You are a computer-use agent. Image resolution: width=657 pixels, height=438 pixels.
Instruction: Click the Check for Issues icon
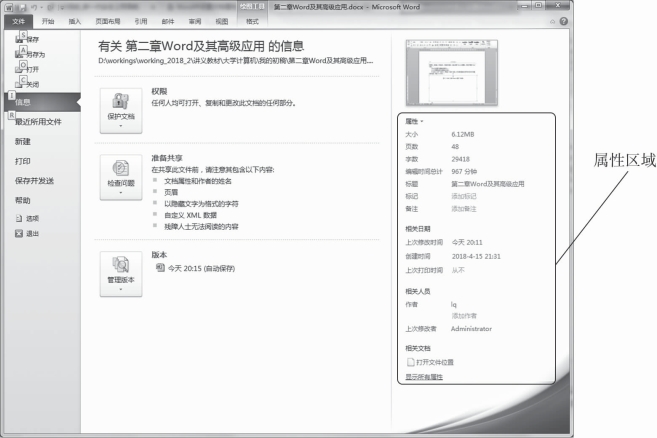point(121,168)
